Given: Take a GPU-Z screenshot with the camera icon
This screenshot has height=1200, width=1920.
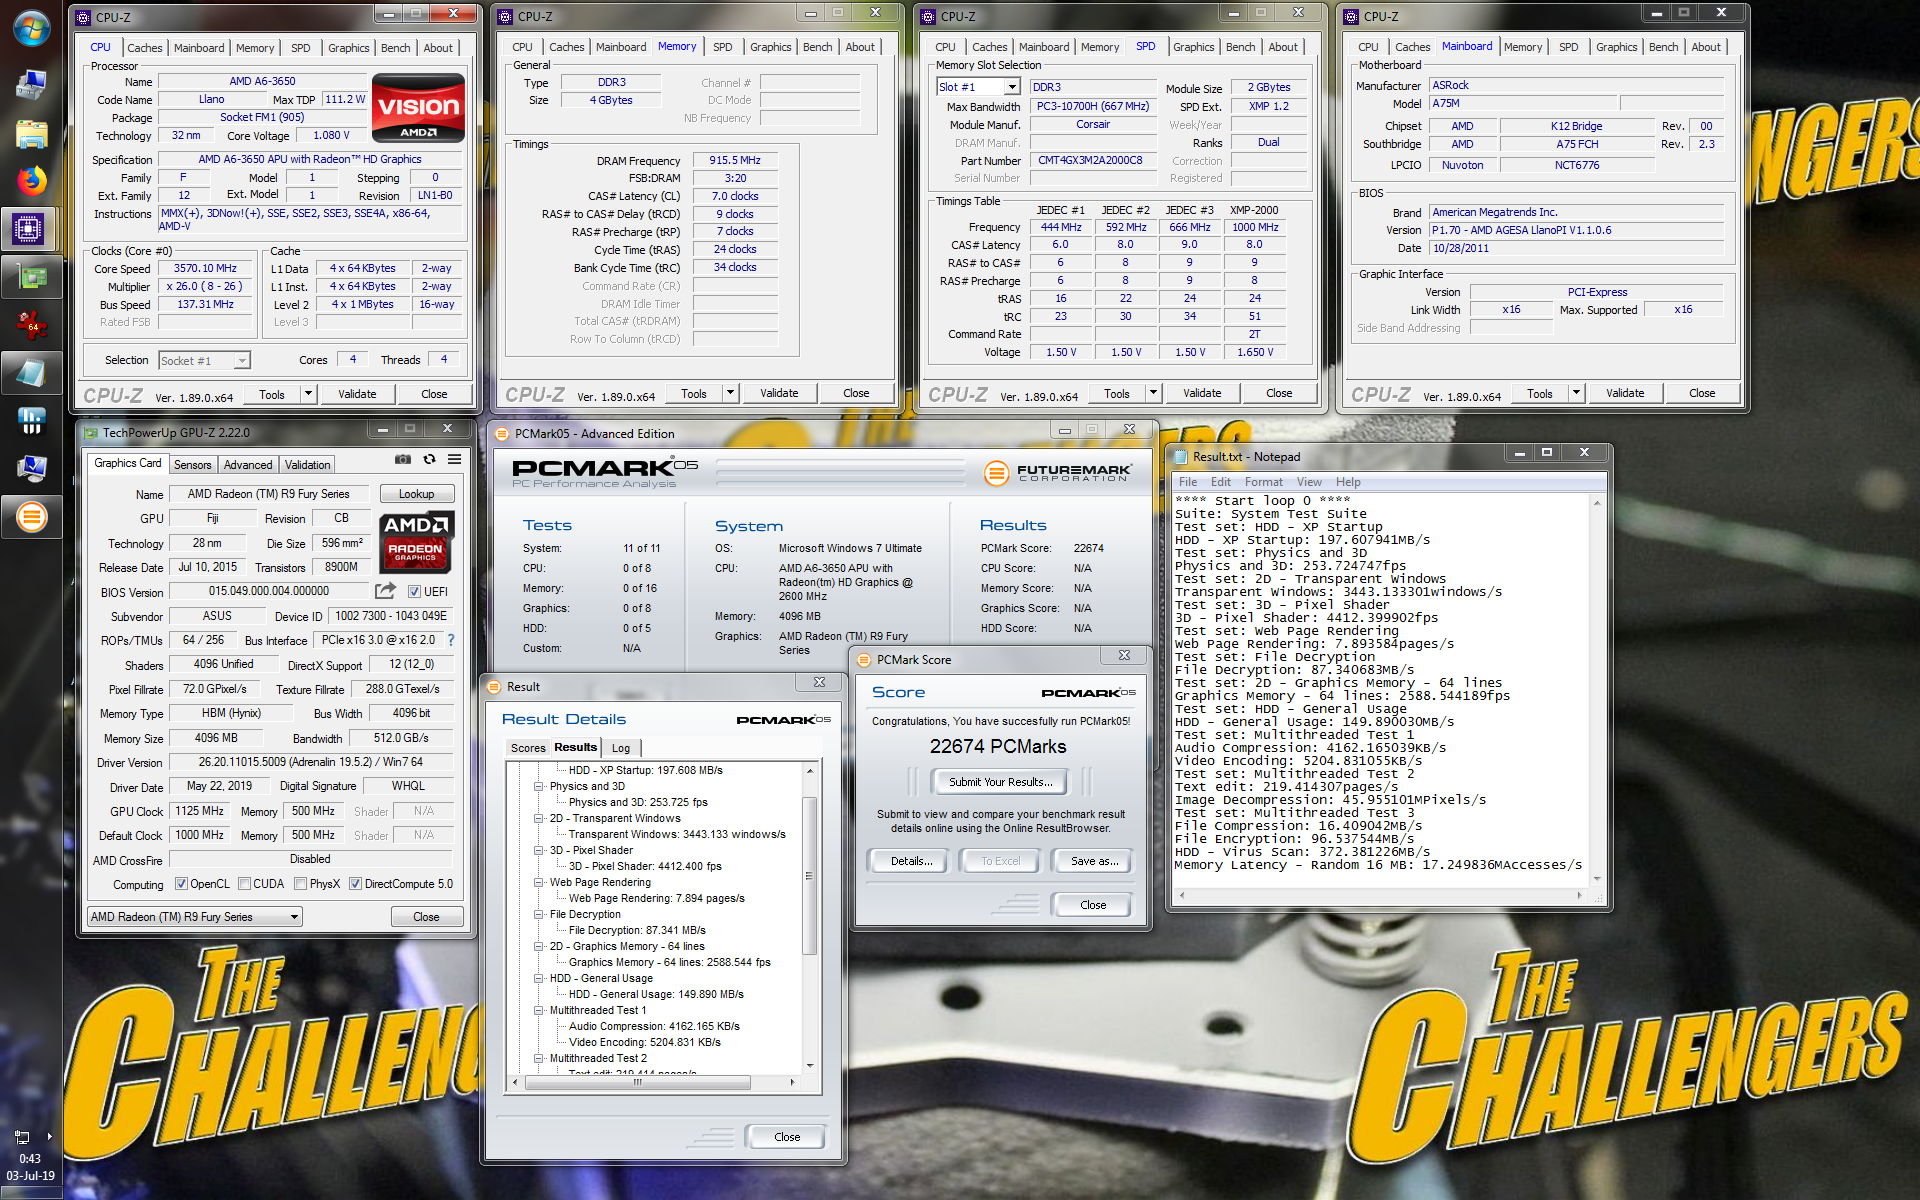Looking at the screenshot, I should (x=402, y=459).
